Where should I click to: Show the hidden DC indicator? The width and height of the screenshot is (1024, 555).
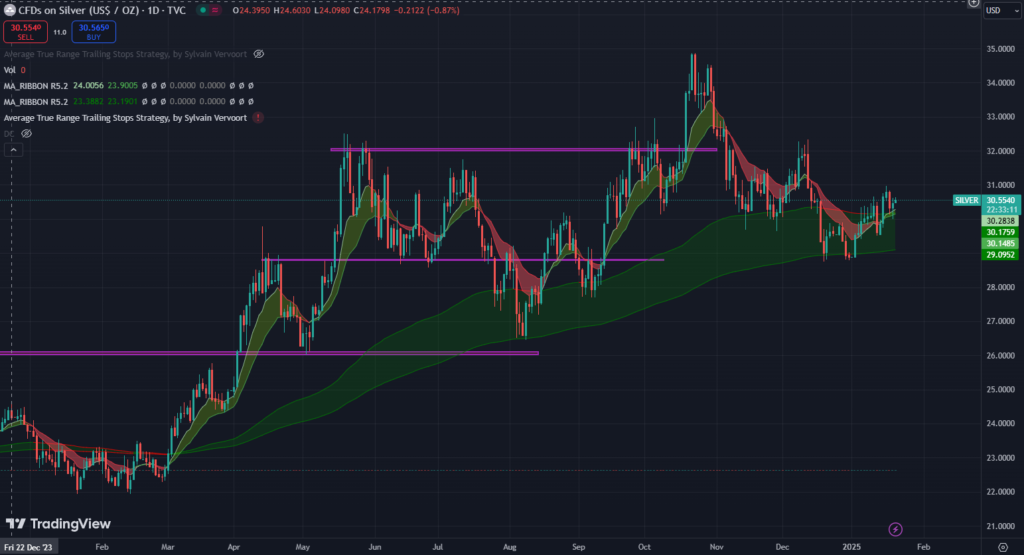click(x=26, y=133)
